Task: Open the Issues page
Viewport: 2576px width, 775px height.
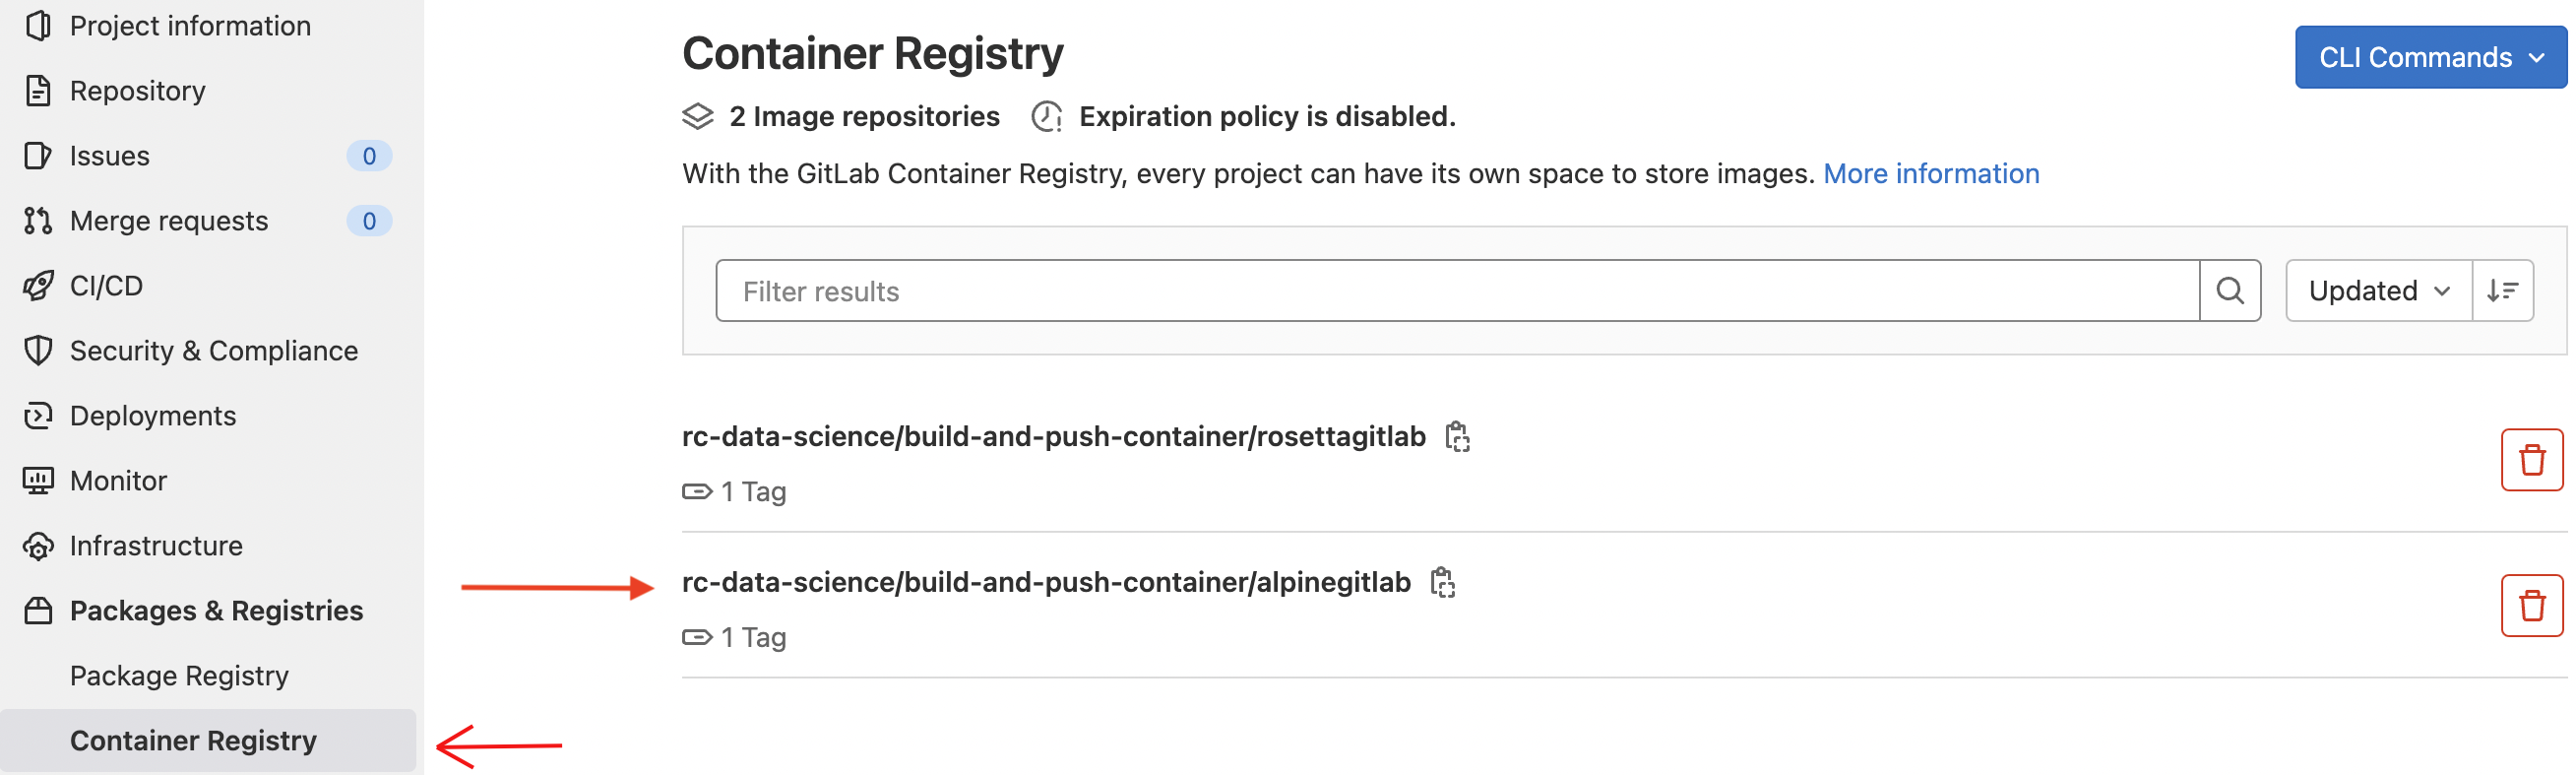Action: point(109,156)
